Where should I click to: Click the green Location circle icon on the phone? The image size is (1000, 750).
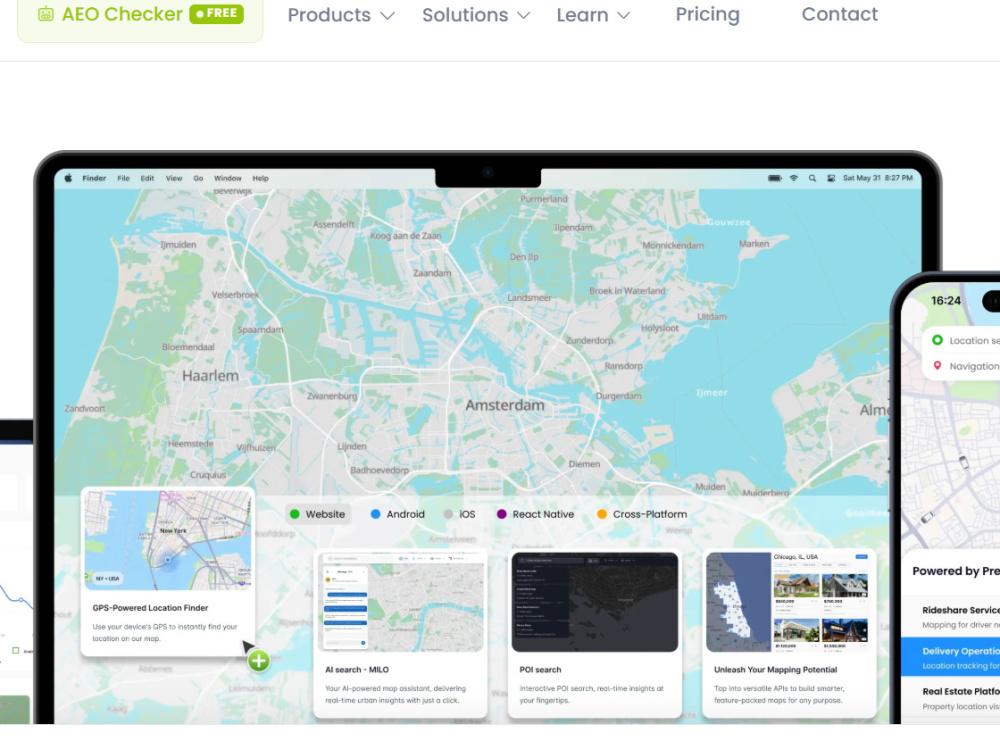938,340
